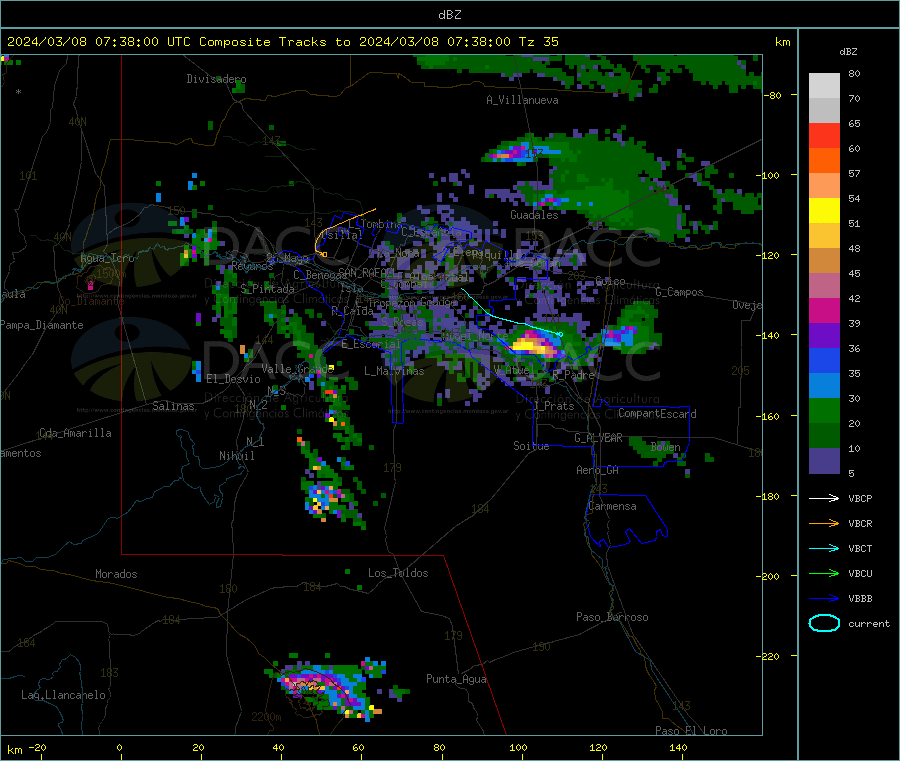Click the 'G_Campos' map label
900x761 pixels.
(679, 292)
